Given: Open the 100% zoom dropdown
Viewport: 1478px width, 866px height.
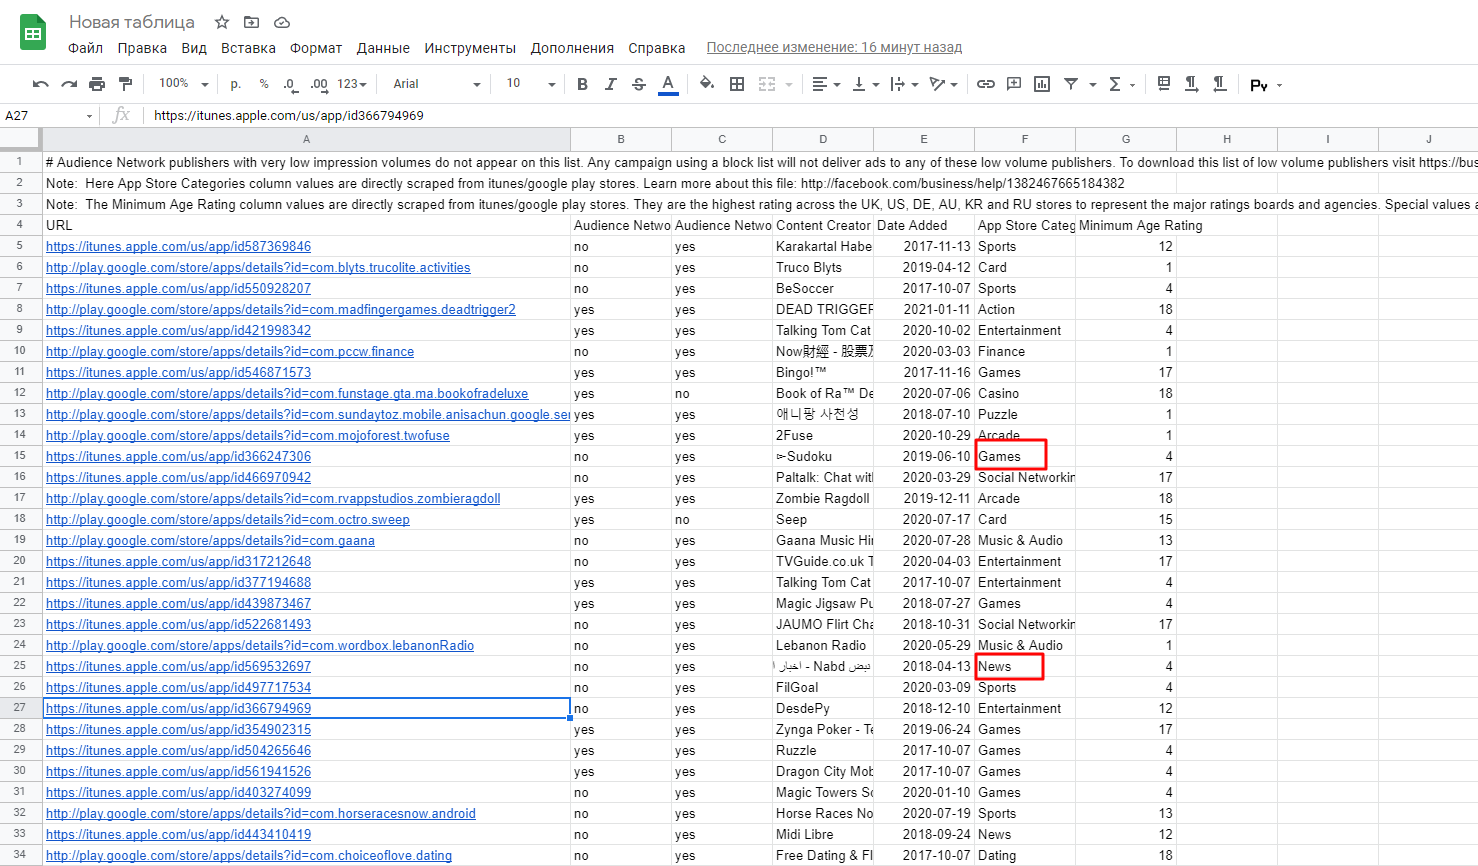Looking at the screenshot, I should 183,84.
